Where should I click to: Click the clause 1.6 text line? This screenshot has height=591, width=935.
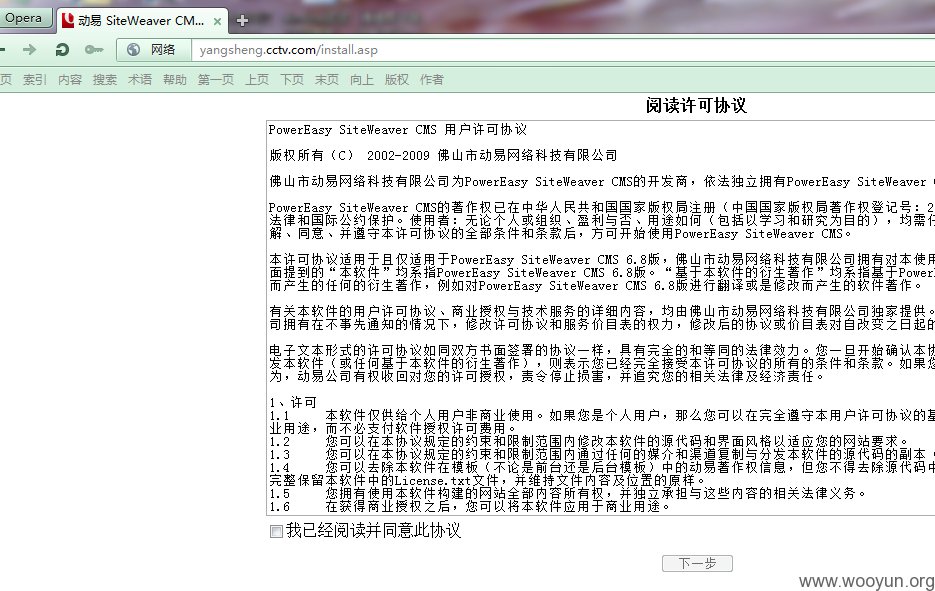tap(470, 507)
